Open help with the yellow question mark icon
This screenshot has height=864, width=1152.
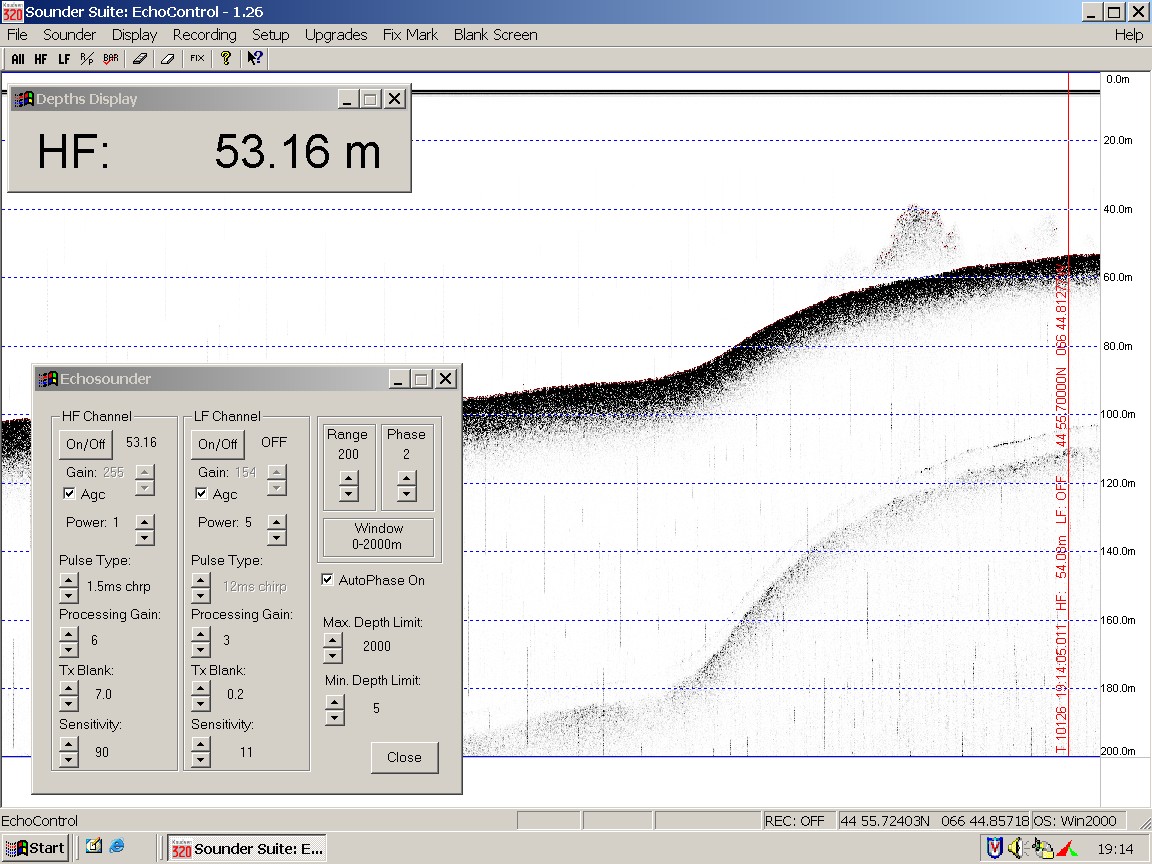point(226,59)
